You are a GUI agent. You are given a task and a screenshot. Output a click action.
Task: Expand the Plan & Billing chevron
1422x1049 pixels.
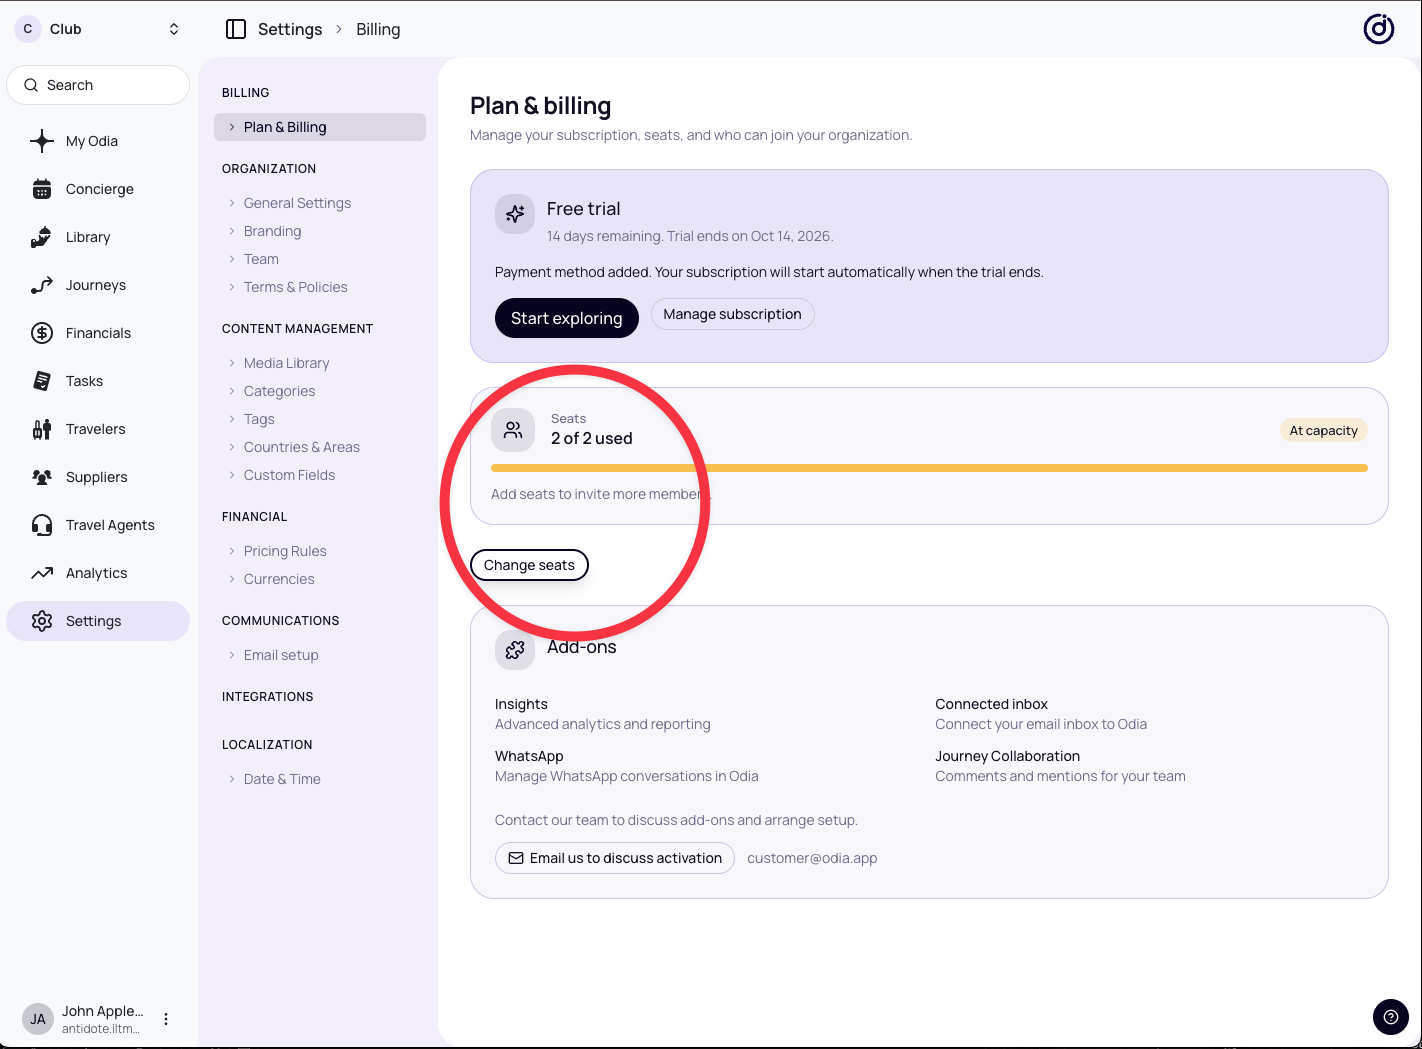click(x=232, y=127)
